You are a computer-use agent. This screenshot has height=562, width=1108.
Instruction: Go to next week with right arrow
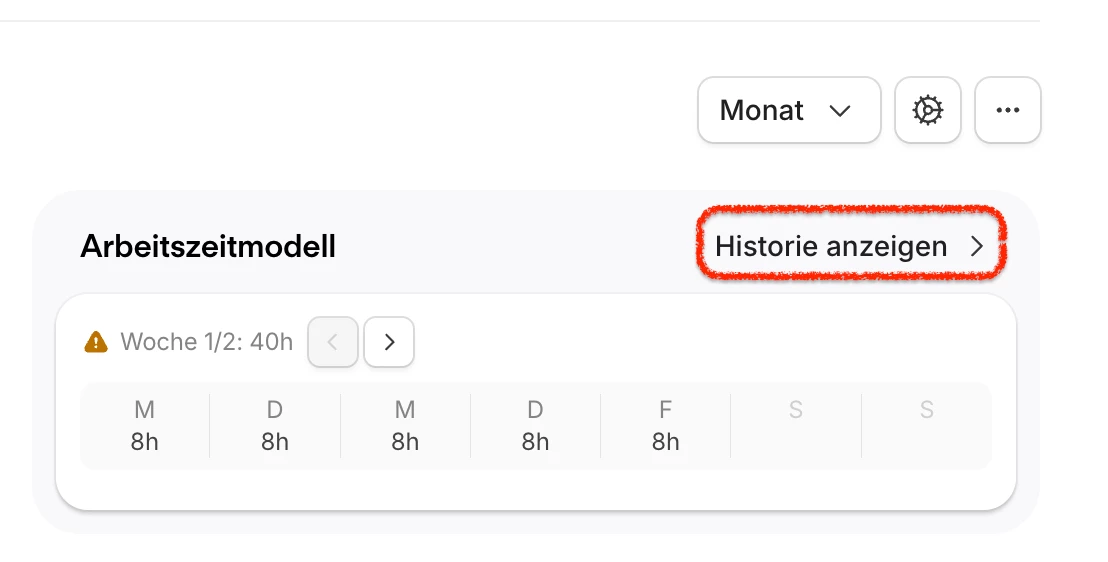(389, 342)
